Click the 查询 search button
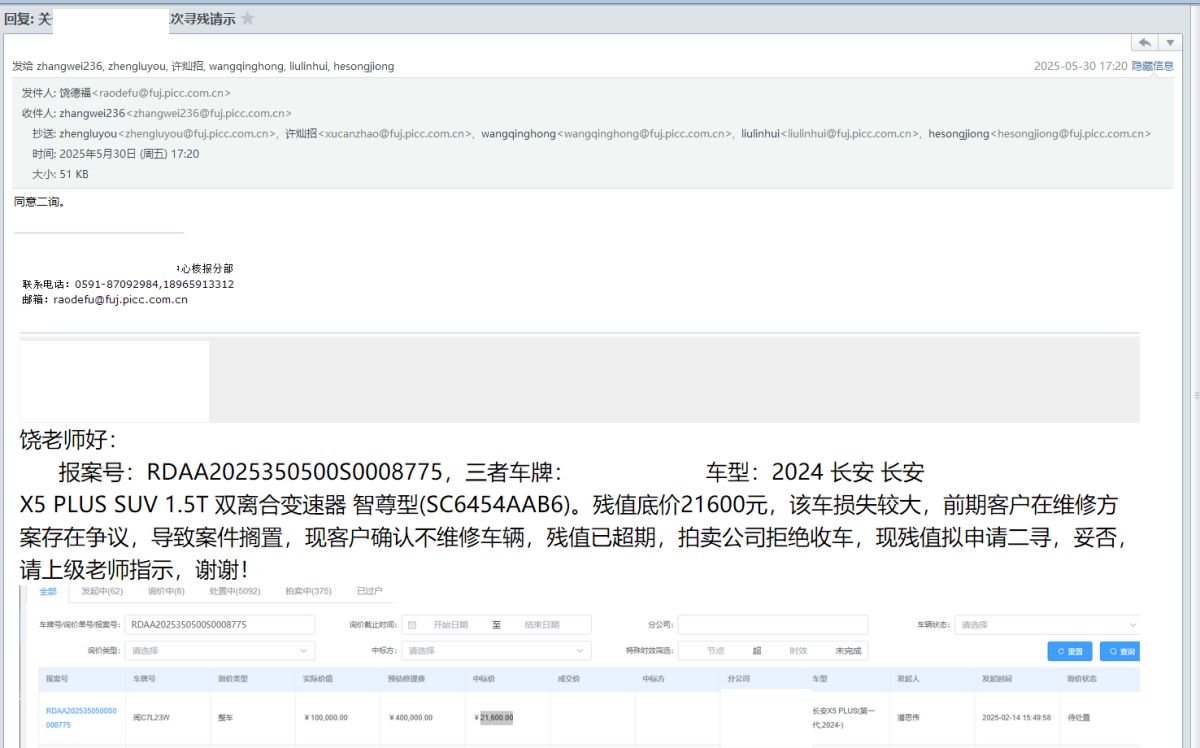The height and width of the screenshot is (748, 1200). pos(1121,651)
